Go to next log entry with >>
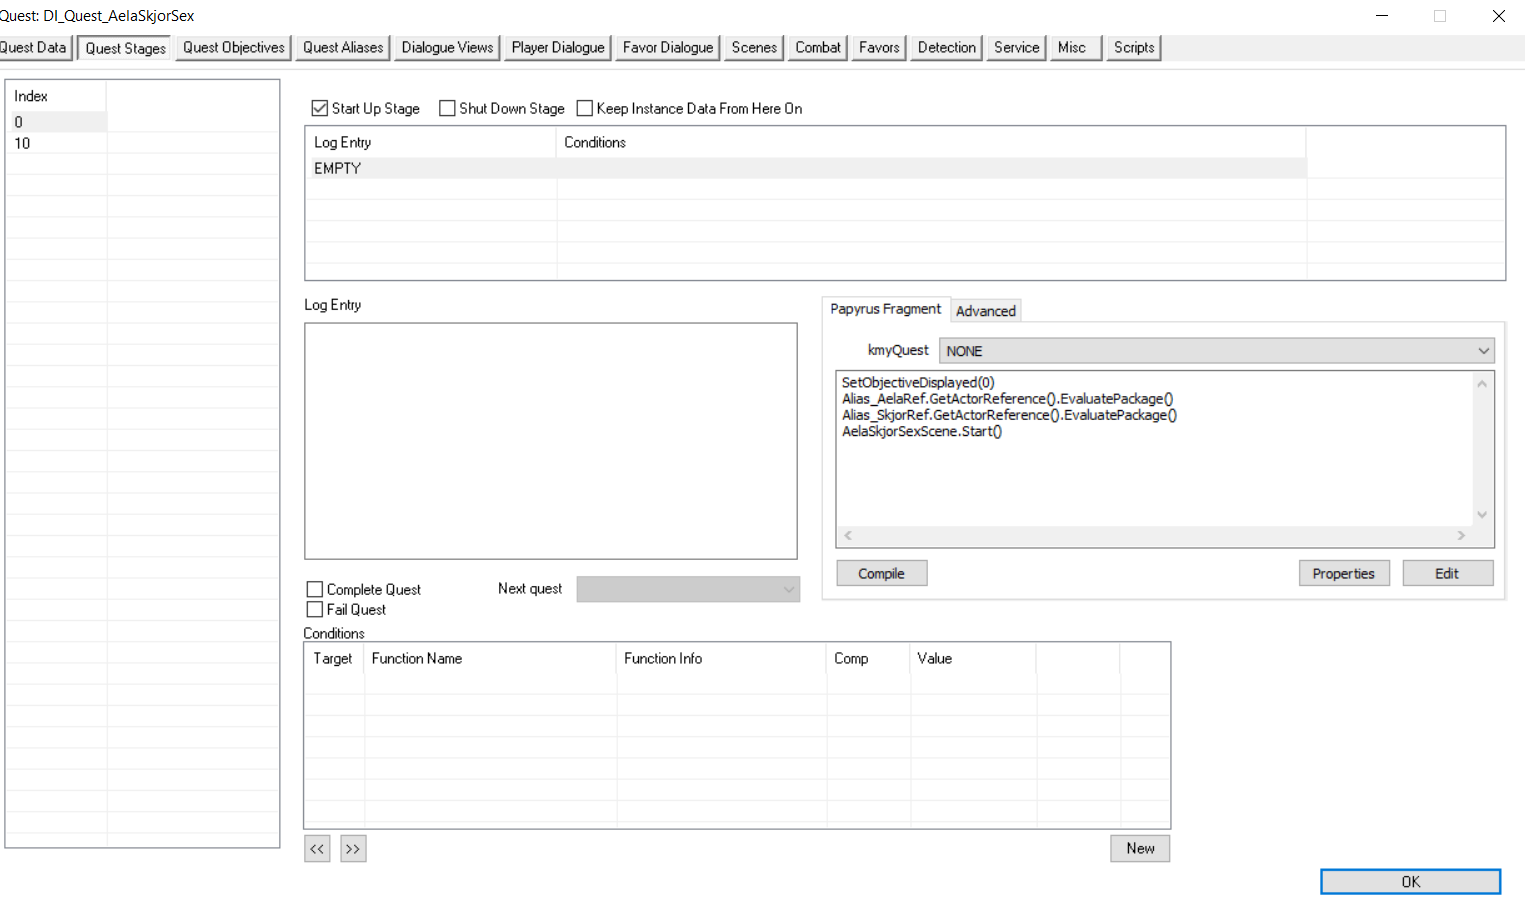1525x902 pixels. click(353, 849)
